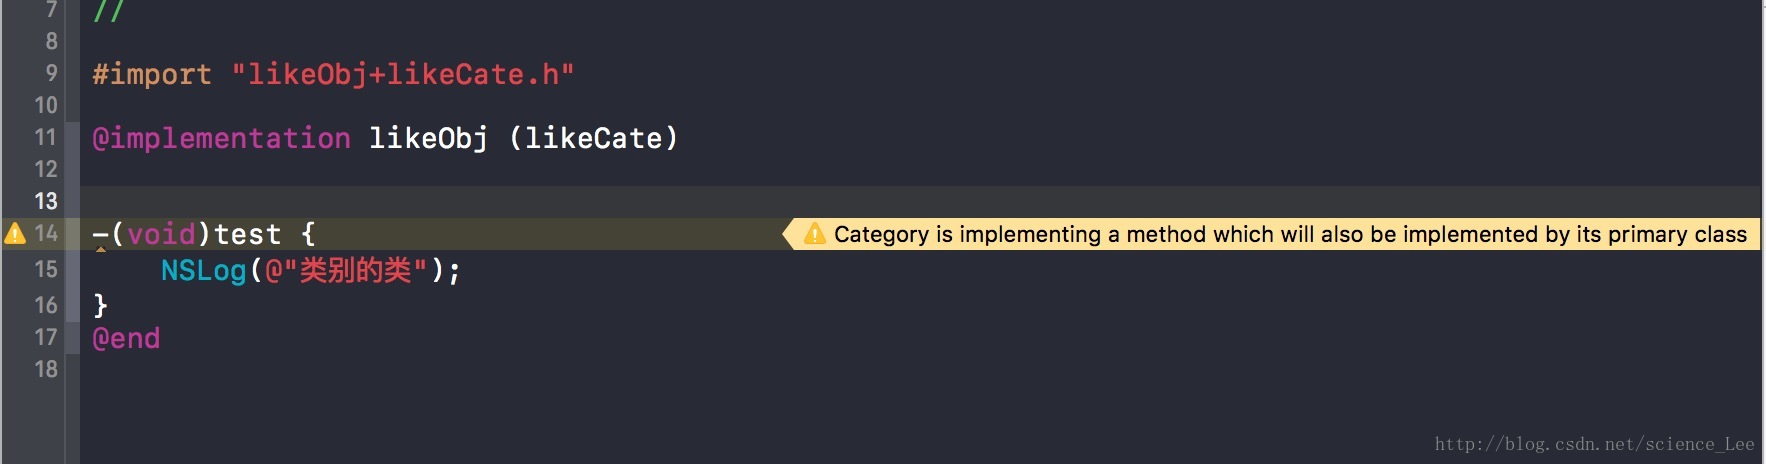Click the warning triangle inside the Category message banner
The width and height of the screenshot is (1766, 464).
click(815, 234)
